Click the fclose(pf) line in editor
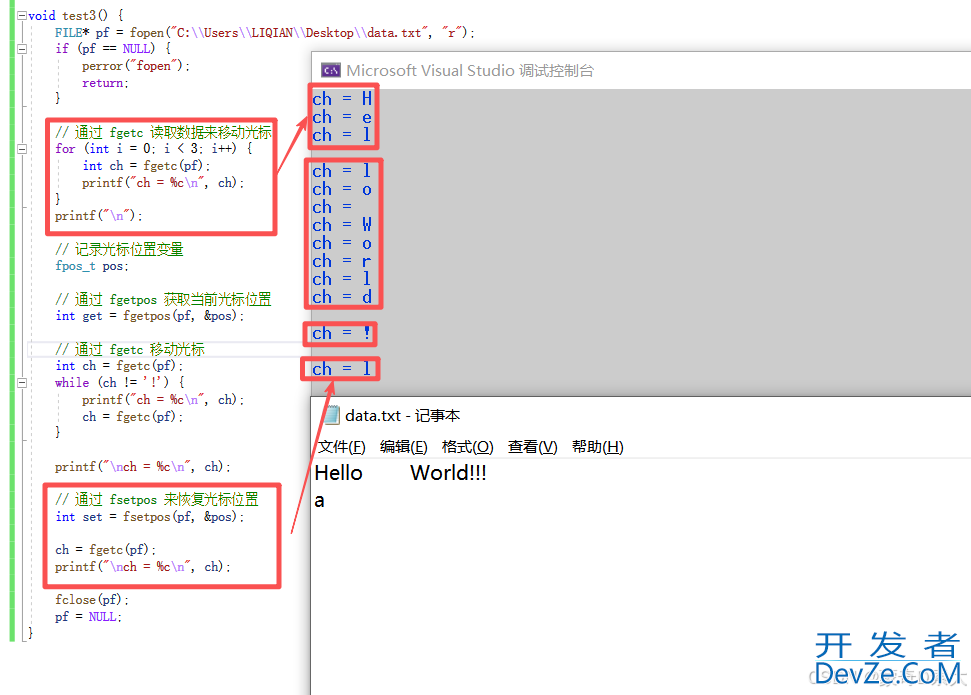Viewport: 971px width, 695px height. click(92, 600)
